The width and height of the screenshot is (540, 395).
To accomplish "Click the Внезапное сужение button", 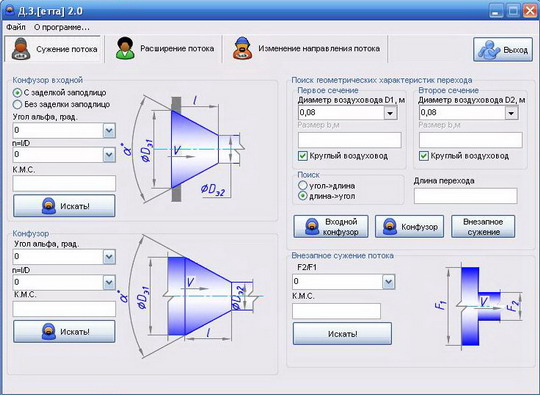I will click(x=483, y=227).
